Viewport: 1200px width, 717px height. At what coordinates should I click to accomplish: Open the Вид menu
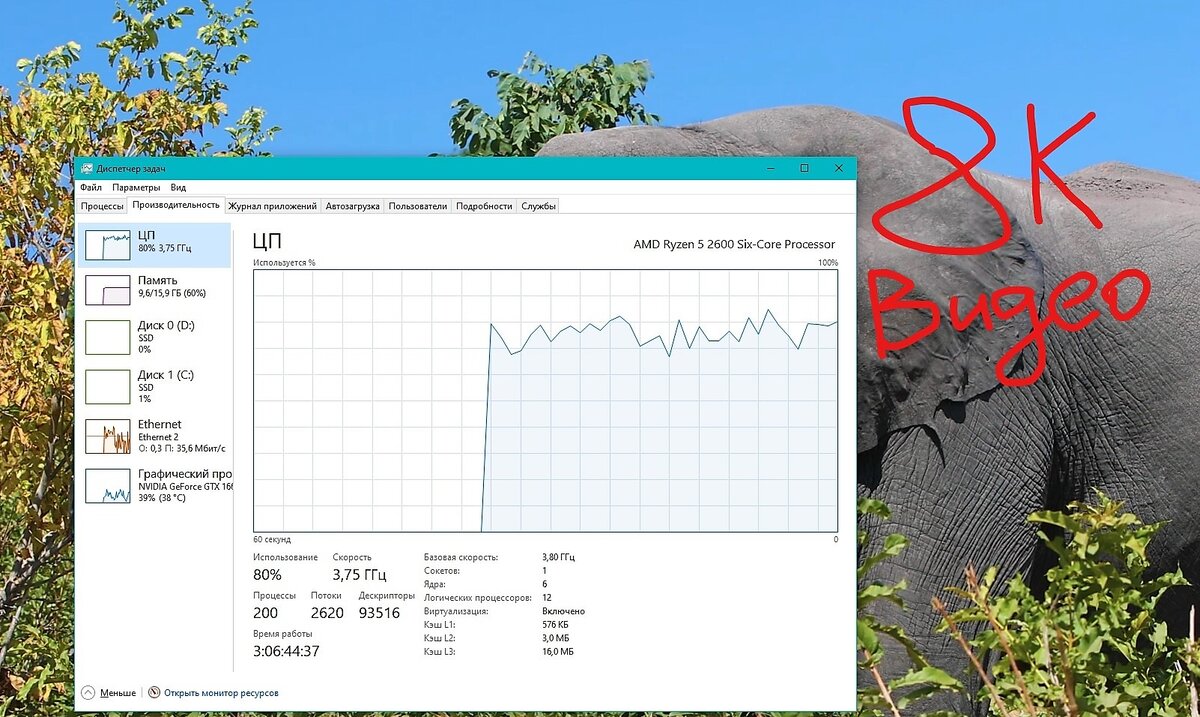coord(178,187)
